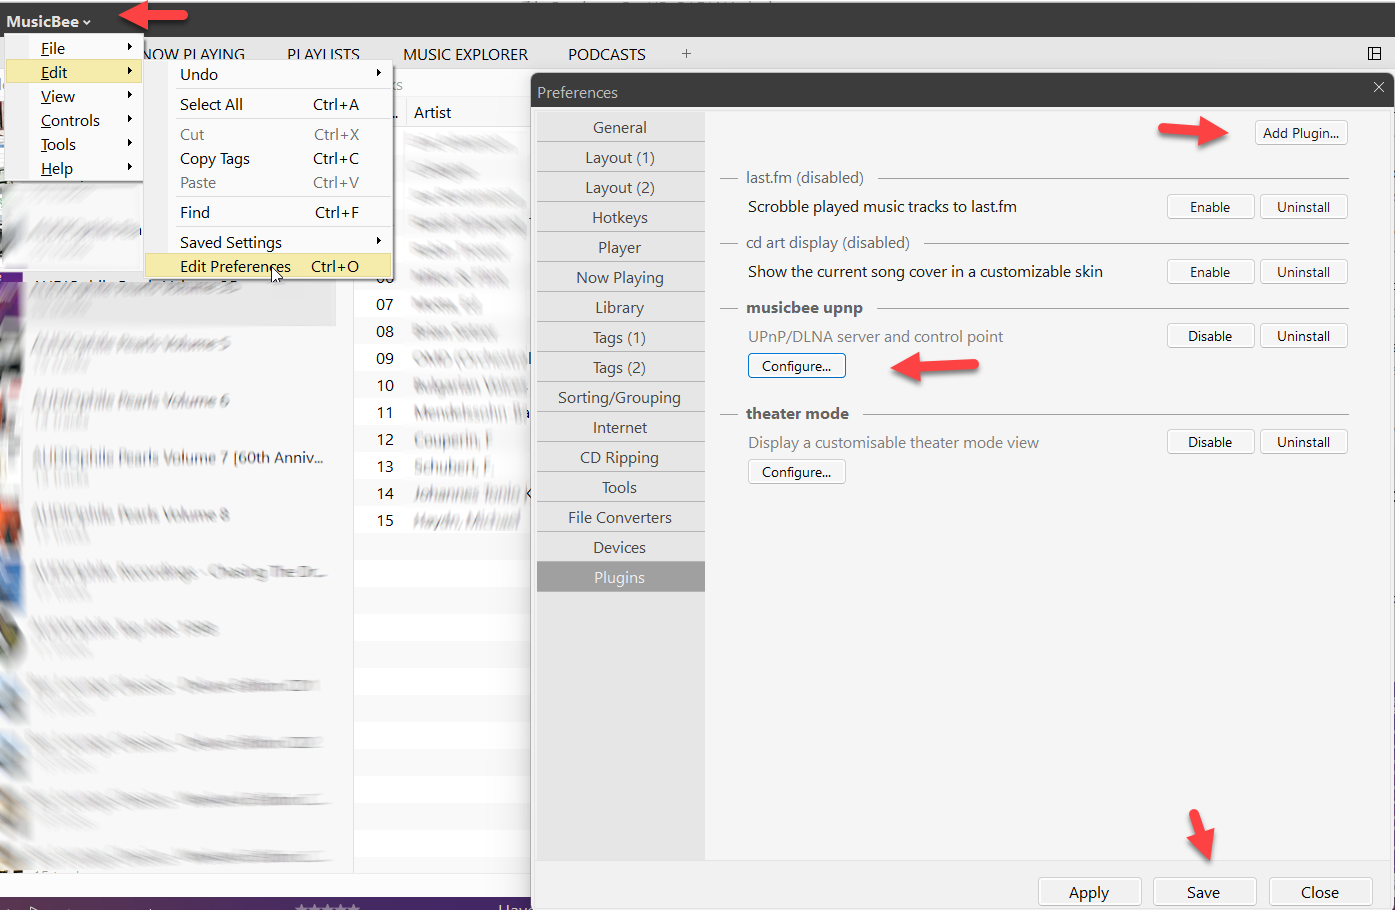
Task: Expand the Undo submenu arrow
Action: coord(378,73)
